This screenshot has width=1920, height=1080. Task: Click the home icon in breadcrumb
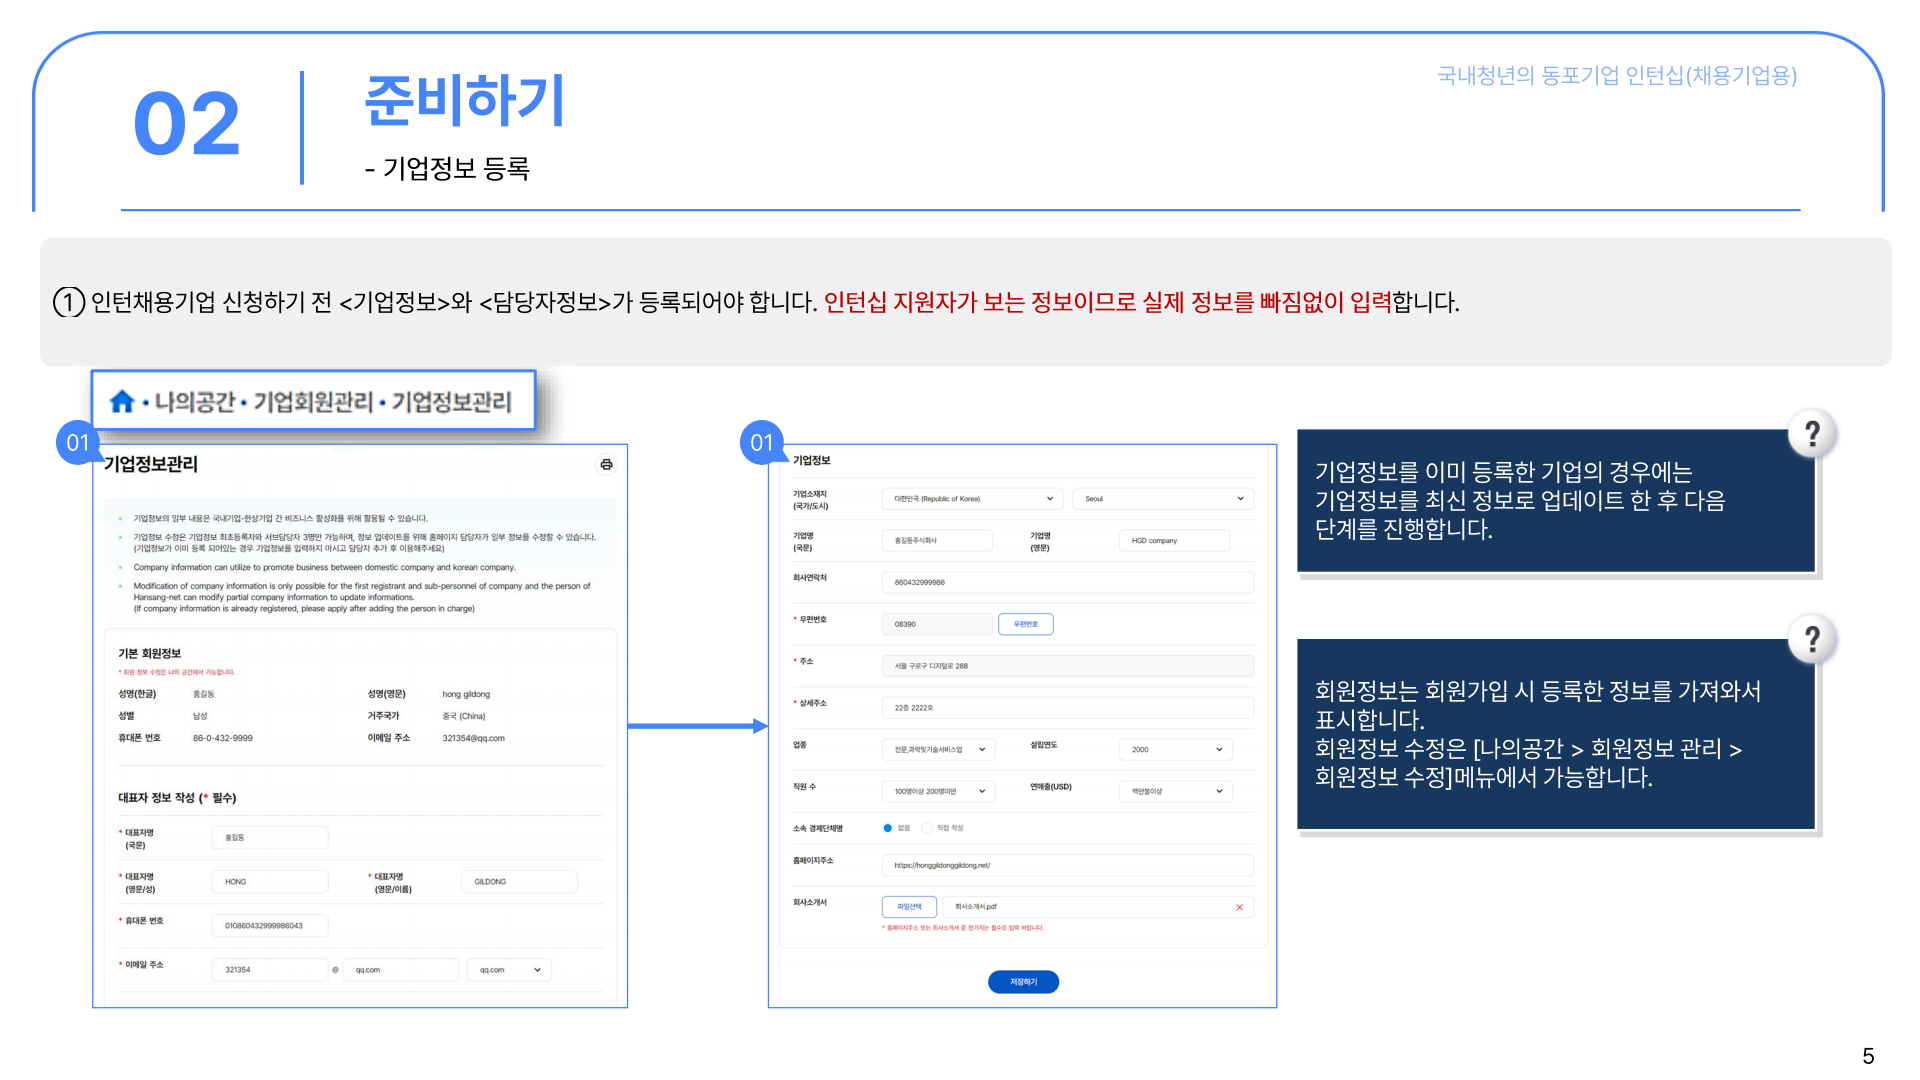(122, 402)
